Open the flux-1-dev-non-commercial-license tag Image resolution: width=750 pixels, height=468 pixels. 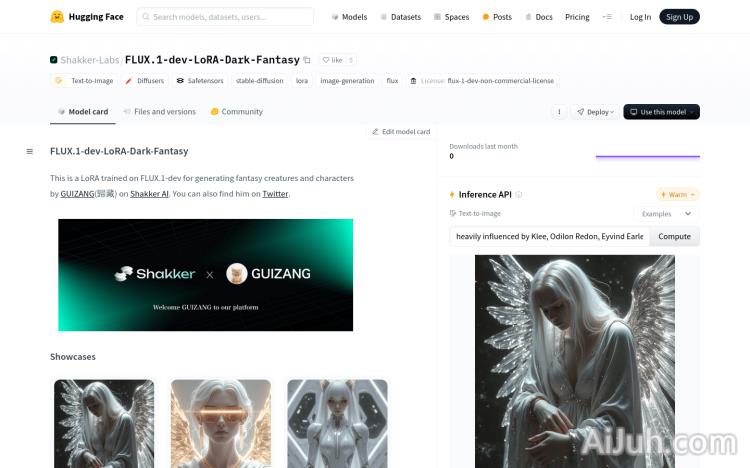coord(482,81)
